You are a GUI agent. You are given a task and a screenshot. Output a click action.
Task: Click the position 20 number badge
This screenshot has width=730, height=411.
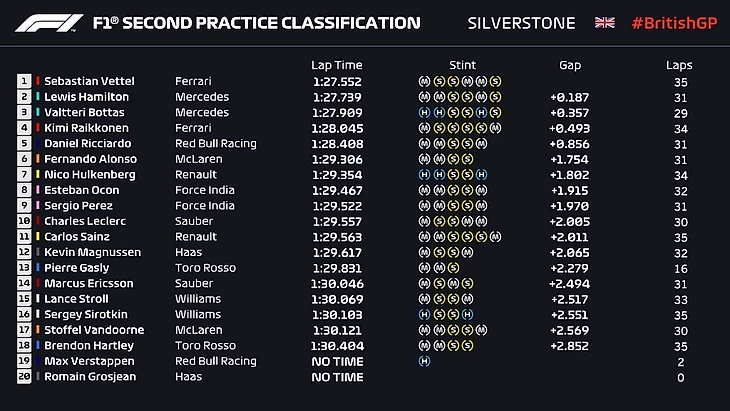pyautogui.click(x=24, y=377)
